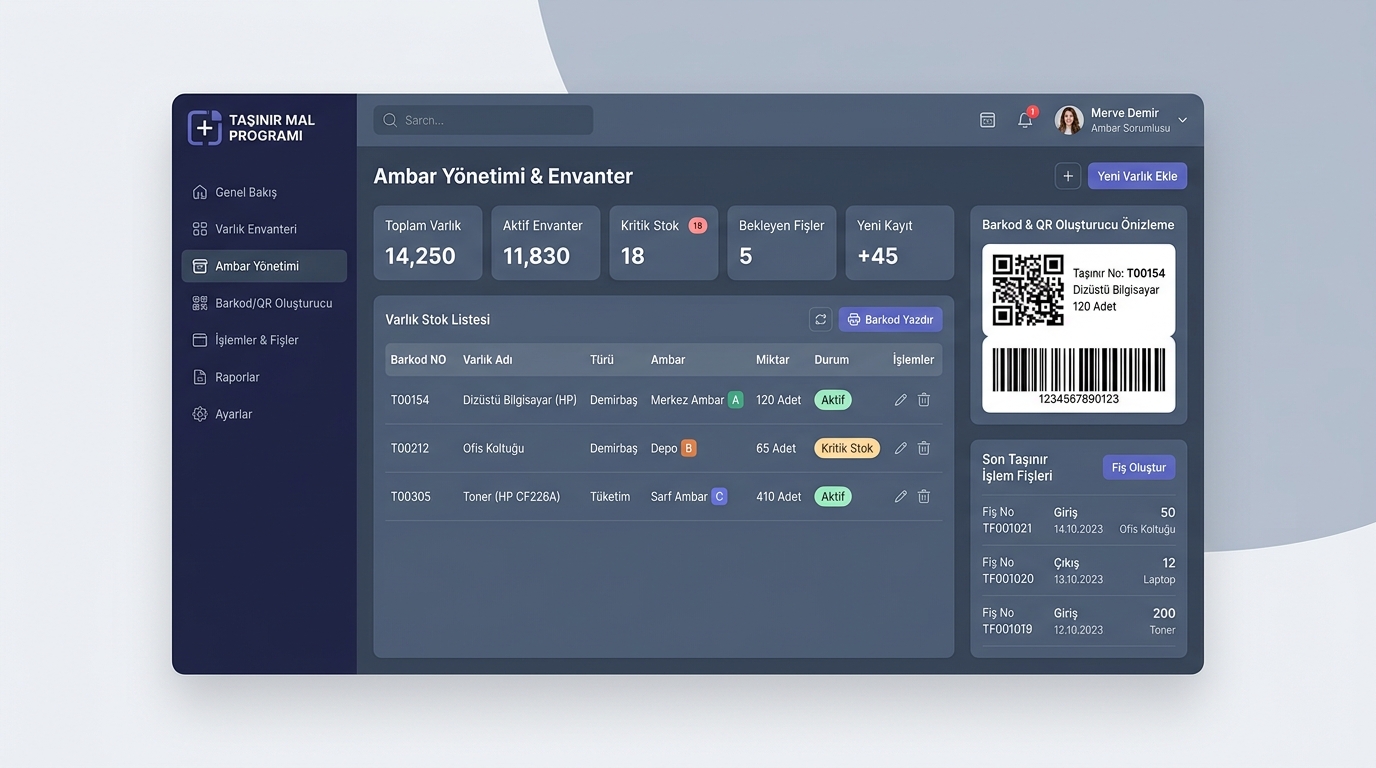Edit the T00212 Ofis Koltuğu entry
Viewport: 1376px width, 768px height.
pyautogui.click(x=900, y=448)
